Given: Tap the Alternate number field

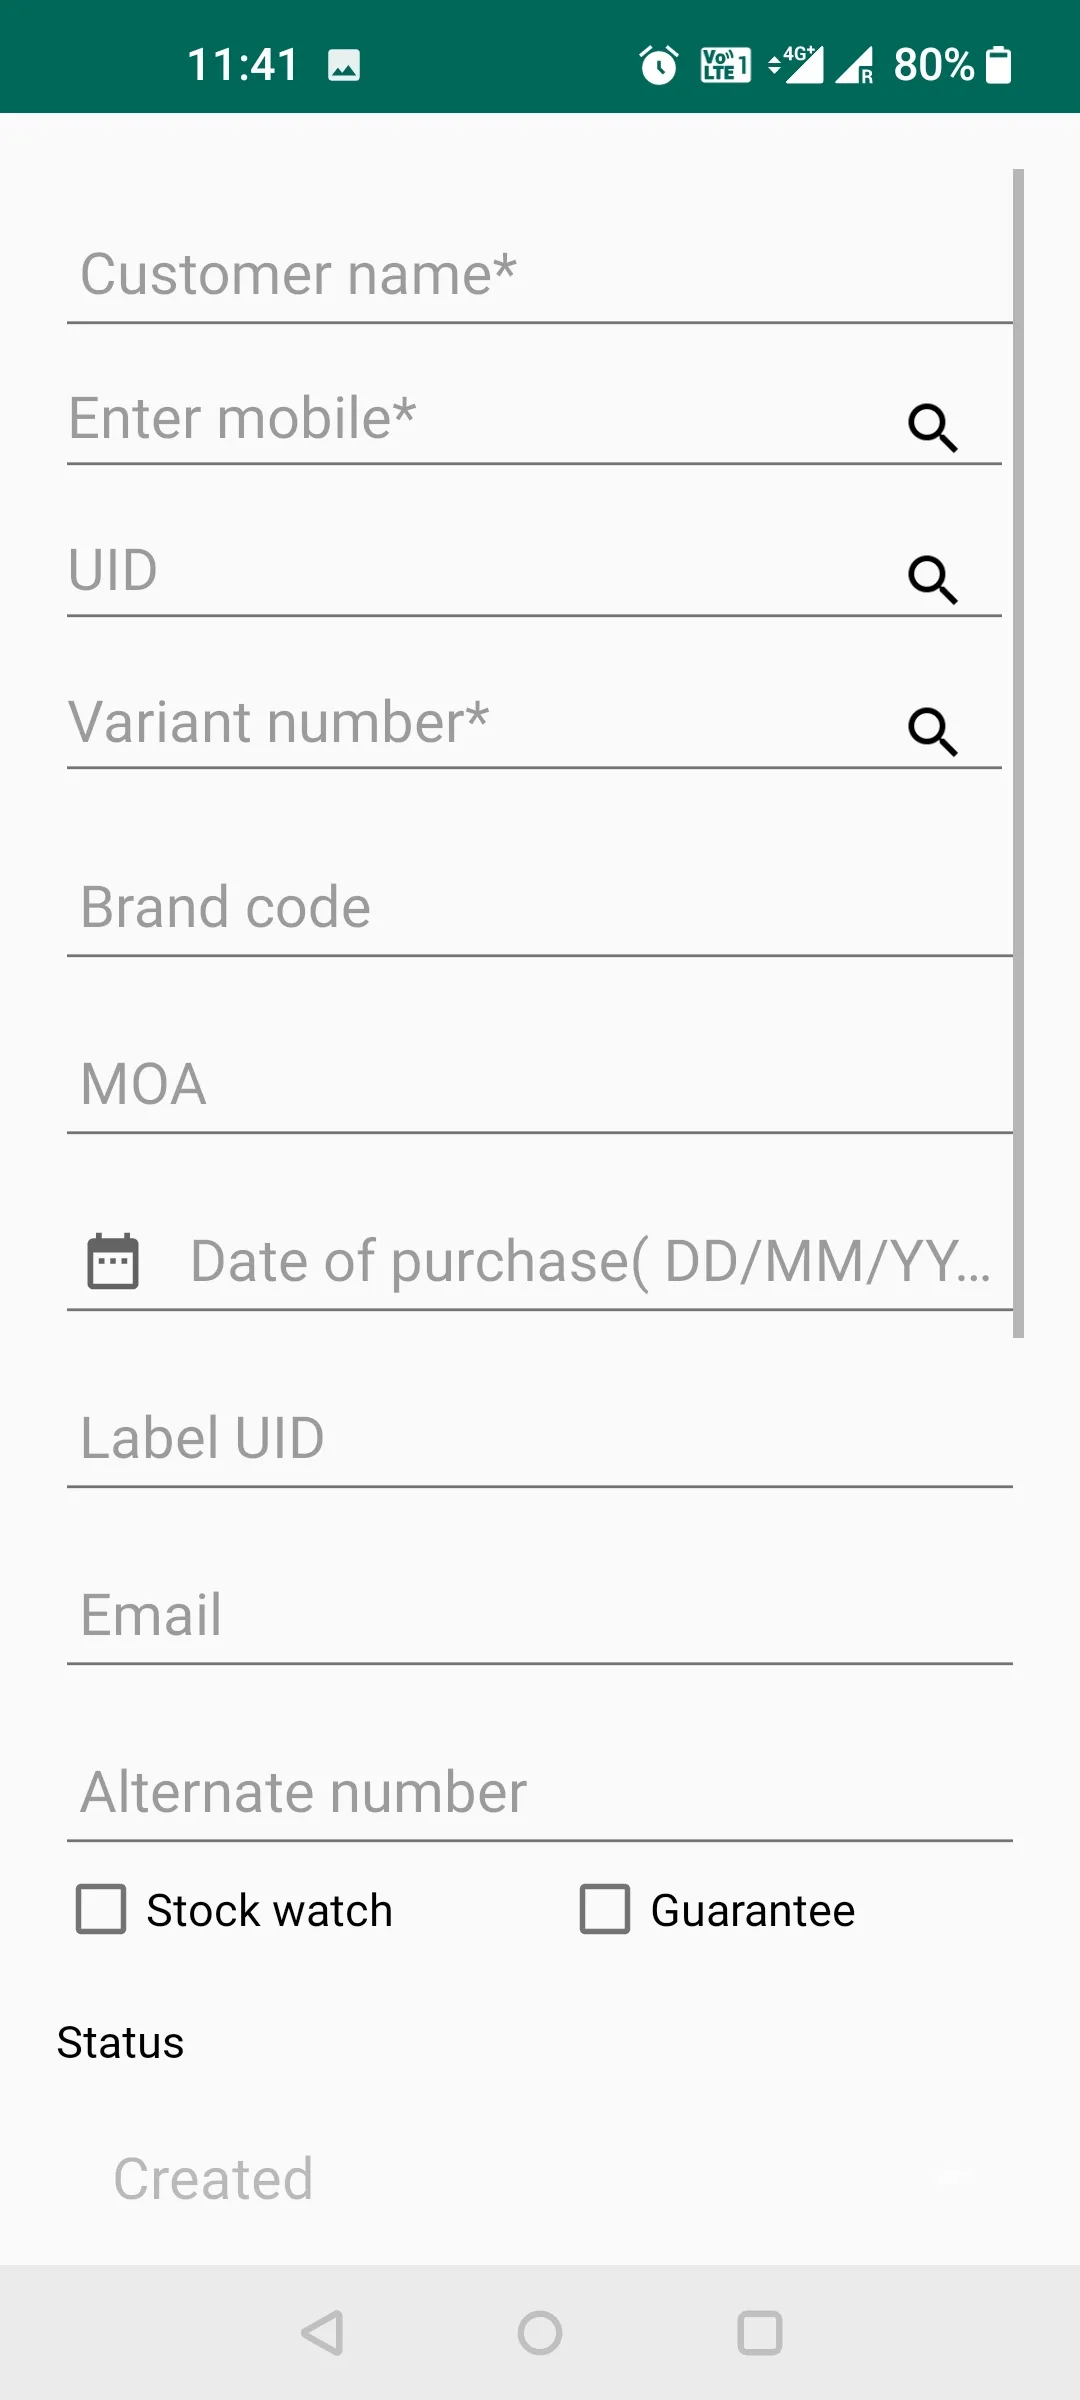Looking at the screenshot, I should [x=540, y=1792].
